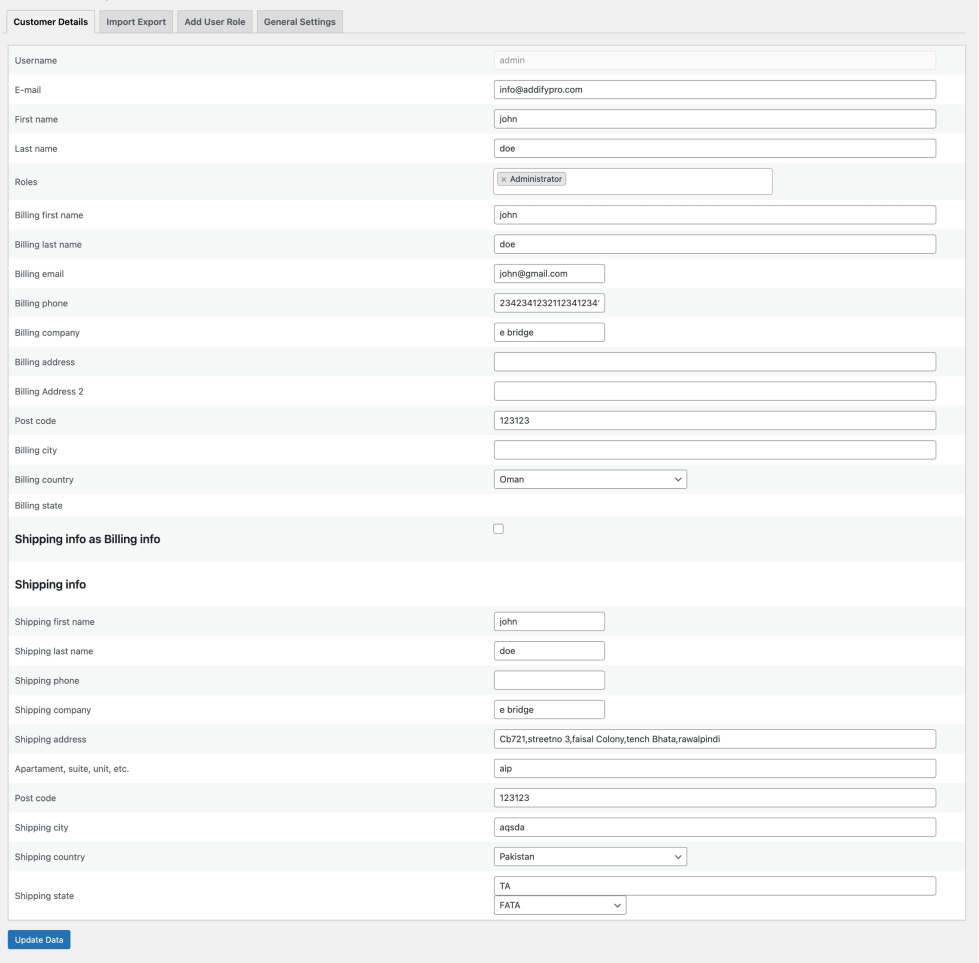Click the empty Billing address field

(714, 362)
